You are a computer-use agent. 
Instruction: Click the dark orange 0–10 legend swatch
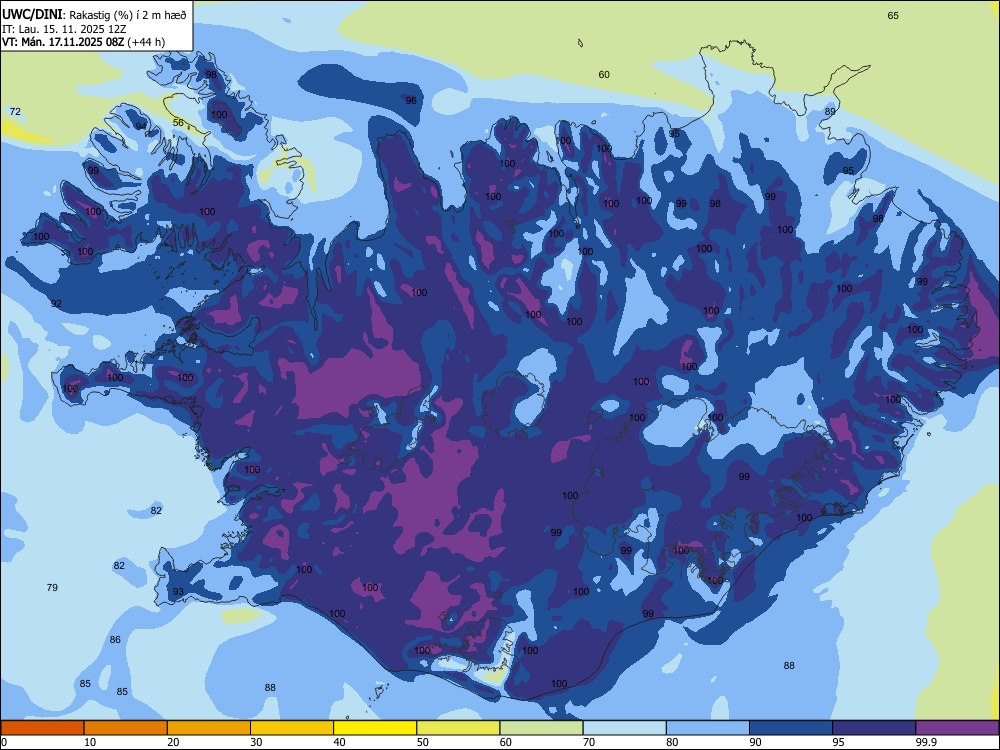(x=43, y=728)
